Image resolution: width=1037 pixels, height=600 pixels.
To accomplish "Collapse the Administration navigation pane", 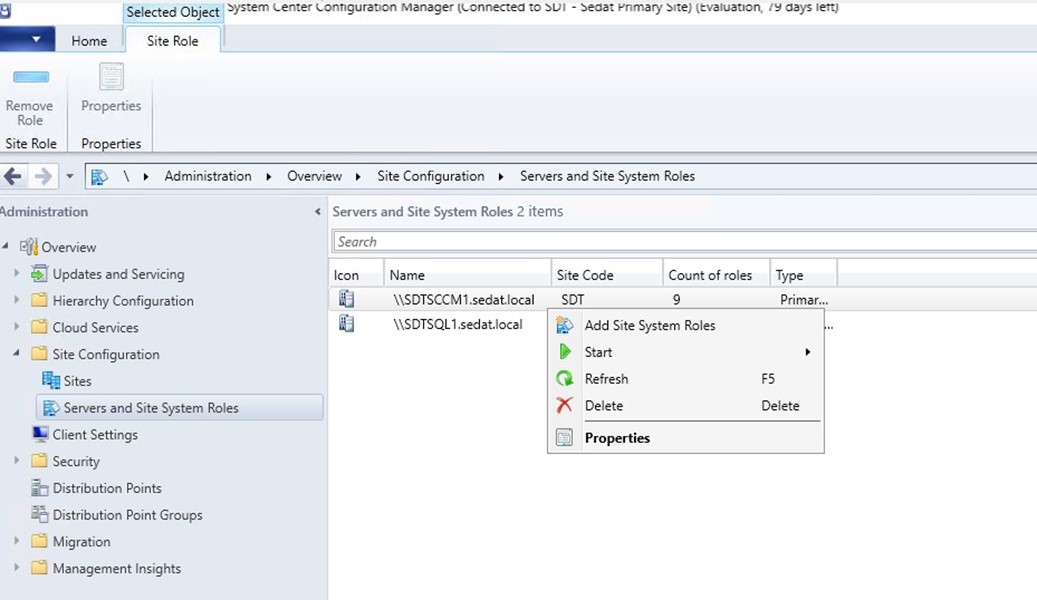I will pos(318,212).
